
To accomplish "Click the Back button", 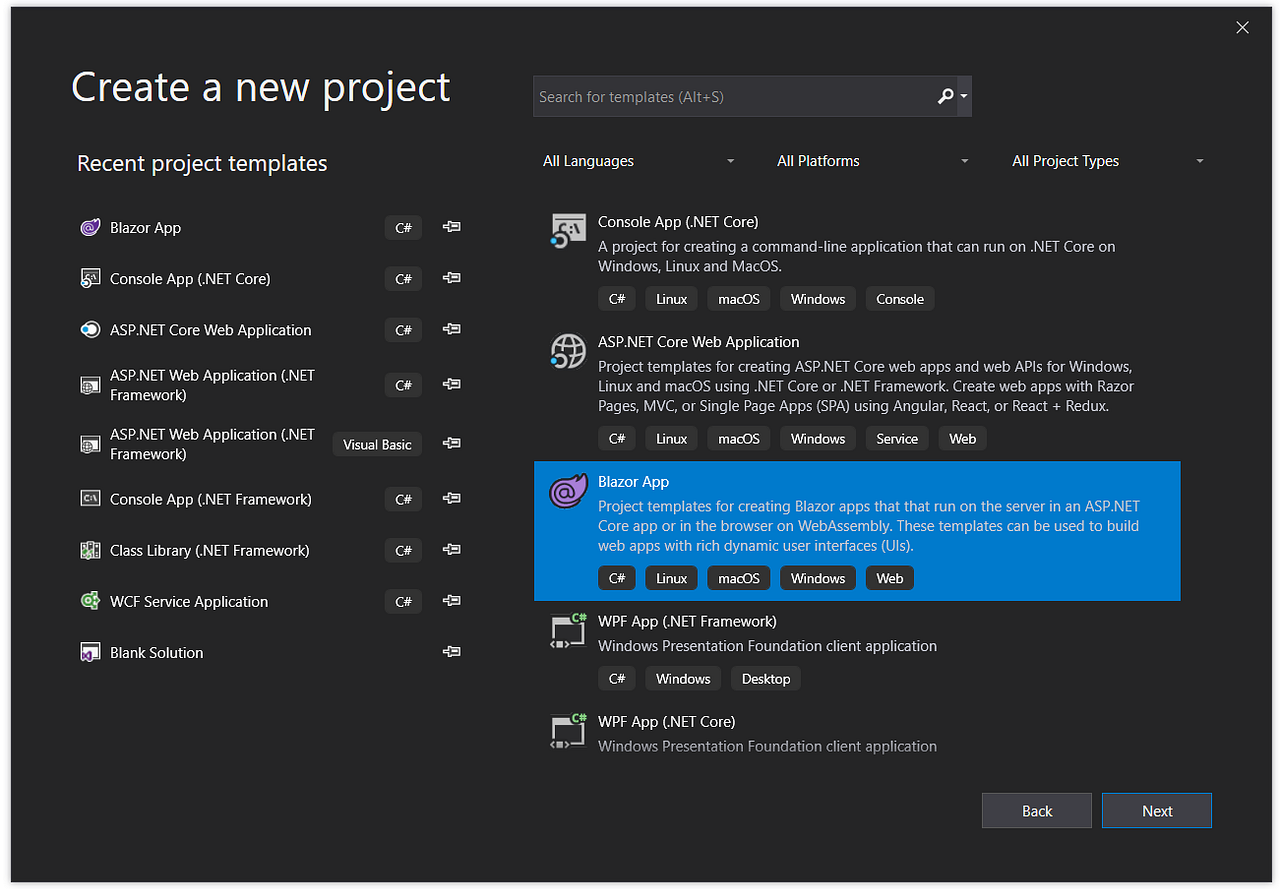I will click(1036, 810).
